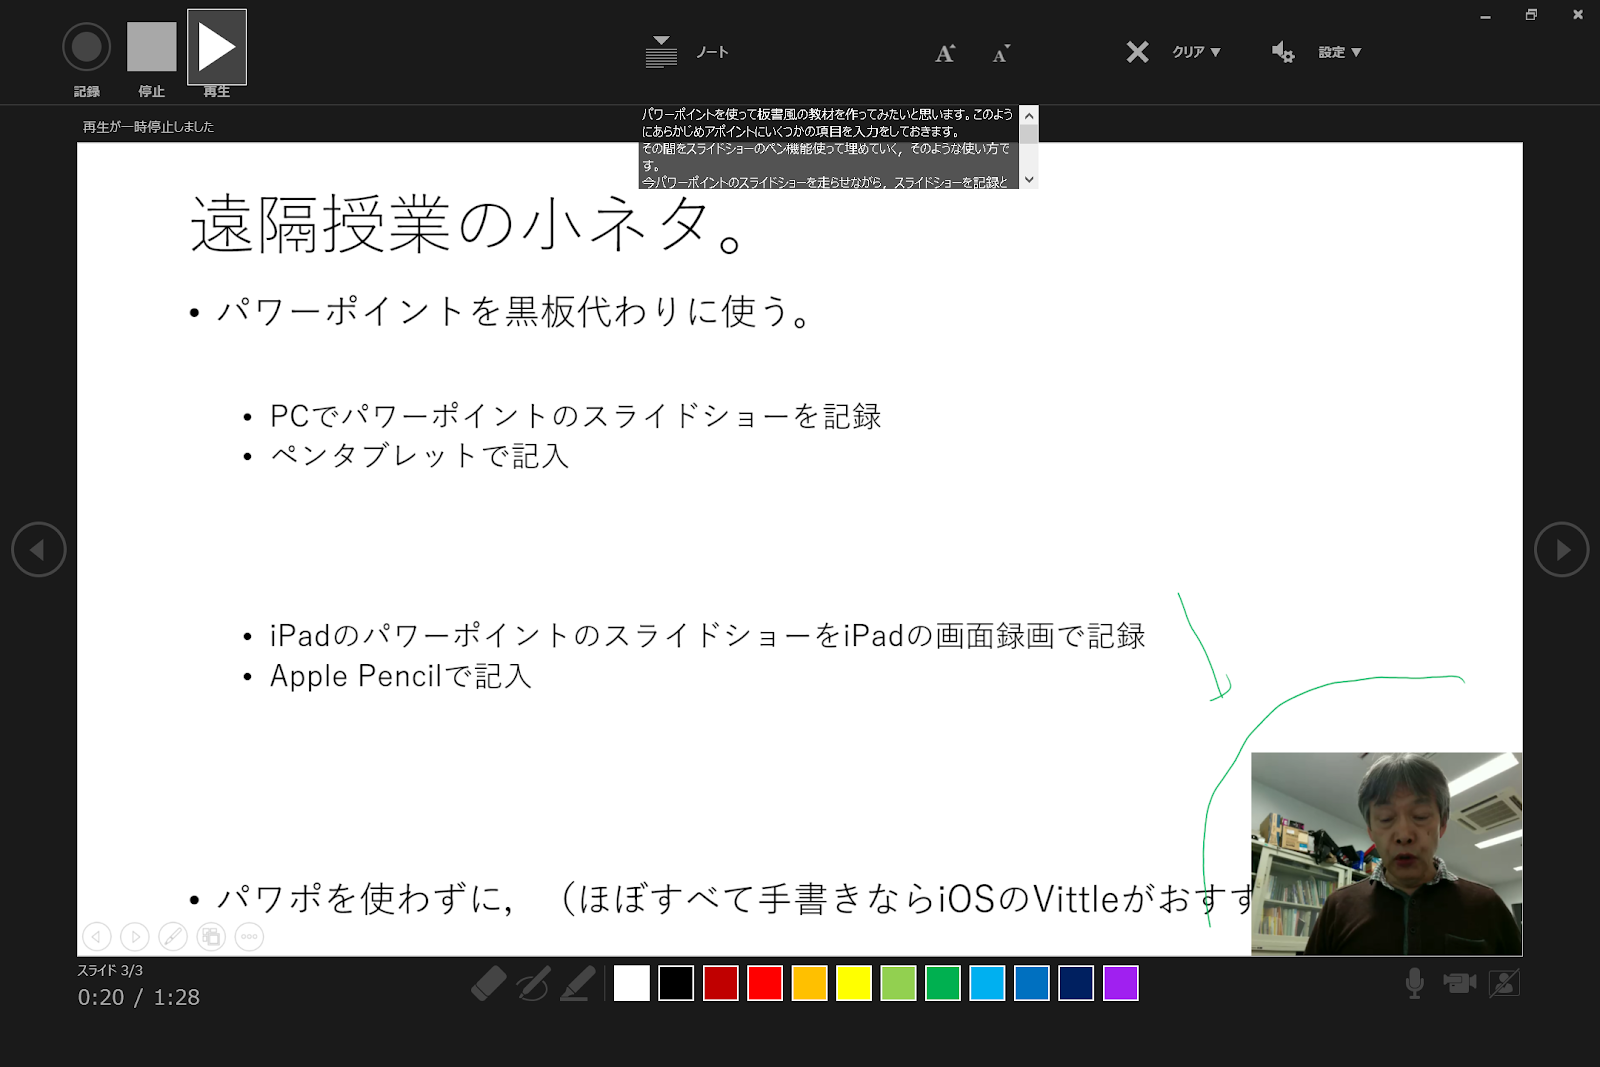The width and height of the screenshot is (1600, 1067).
Task: Start recording with the 記録 button
Action: 86,48
